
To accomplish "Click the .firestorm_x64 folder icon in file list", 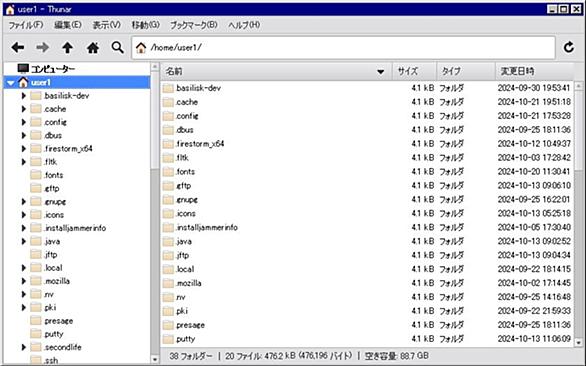I will (168, 144).
